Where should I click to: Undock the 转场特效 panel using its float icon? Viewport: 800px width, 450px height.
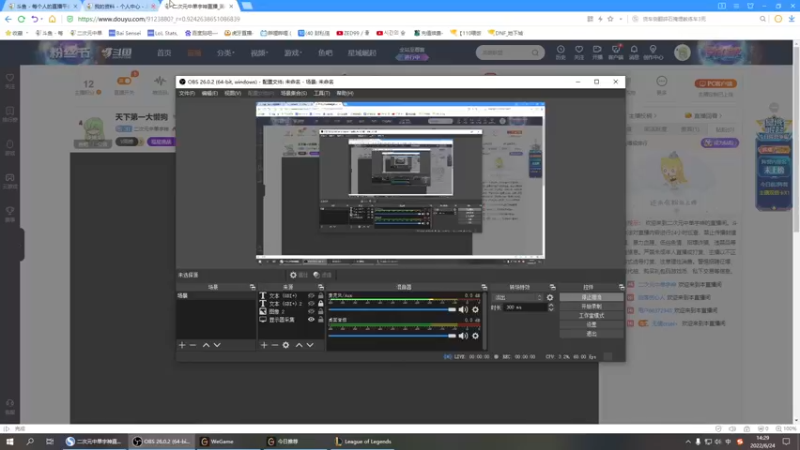pos(553,287)
